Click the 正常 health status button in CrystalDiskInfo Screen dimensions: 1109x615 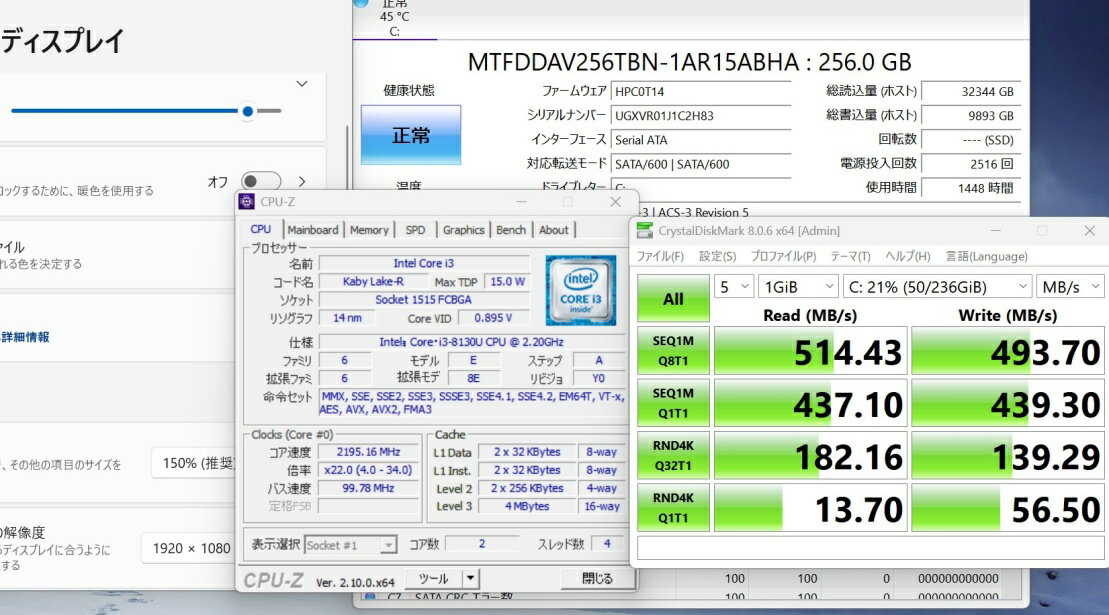[411, 135]
